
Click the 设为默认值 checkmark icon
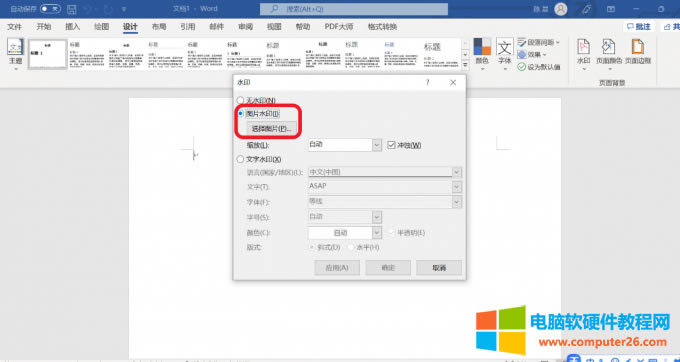click(522, 67)
